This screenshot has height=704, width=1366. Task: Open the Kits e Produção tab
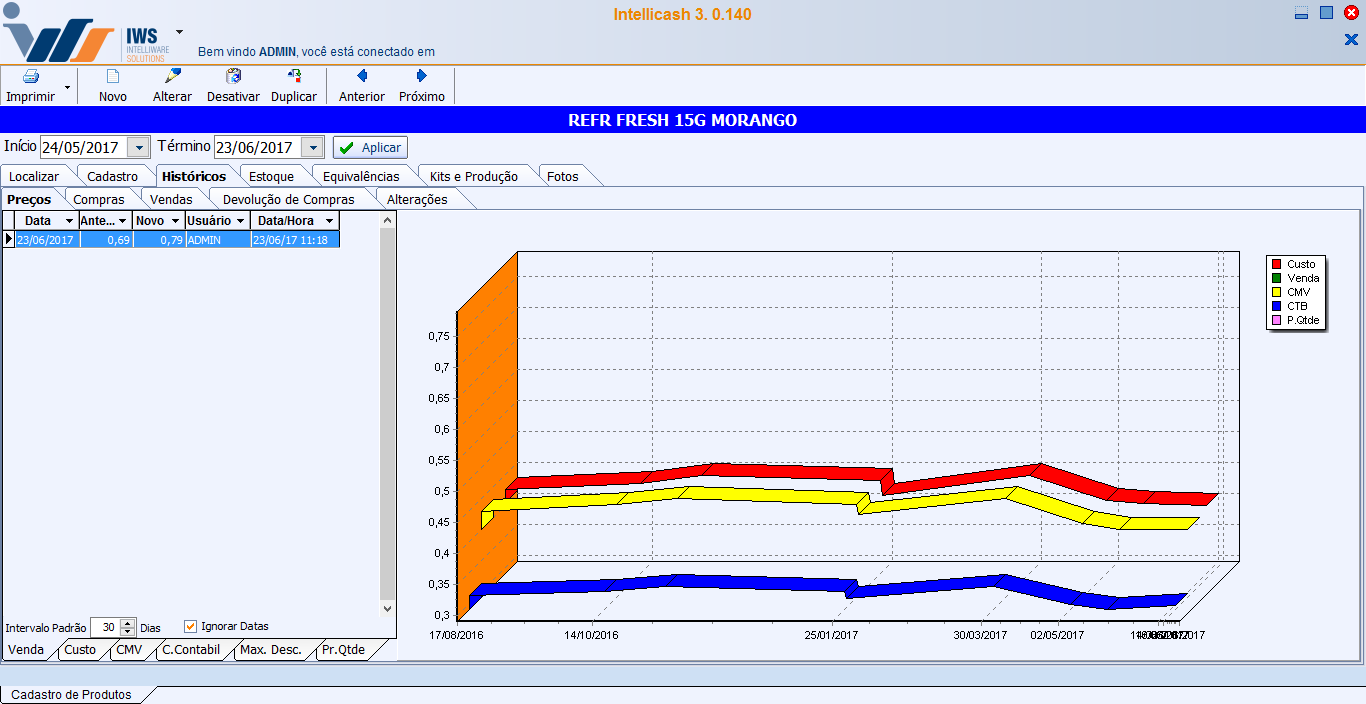pos(474,176)
